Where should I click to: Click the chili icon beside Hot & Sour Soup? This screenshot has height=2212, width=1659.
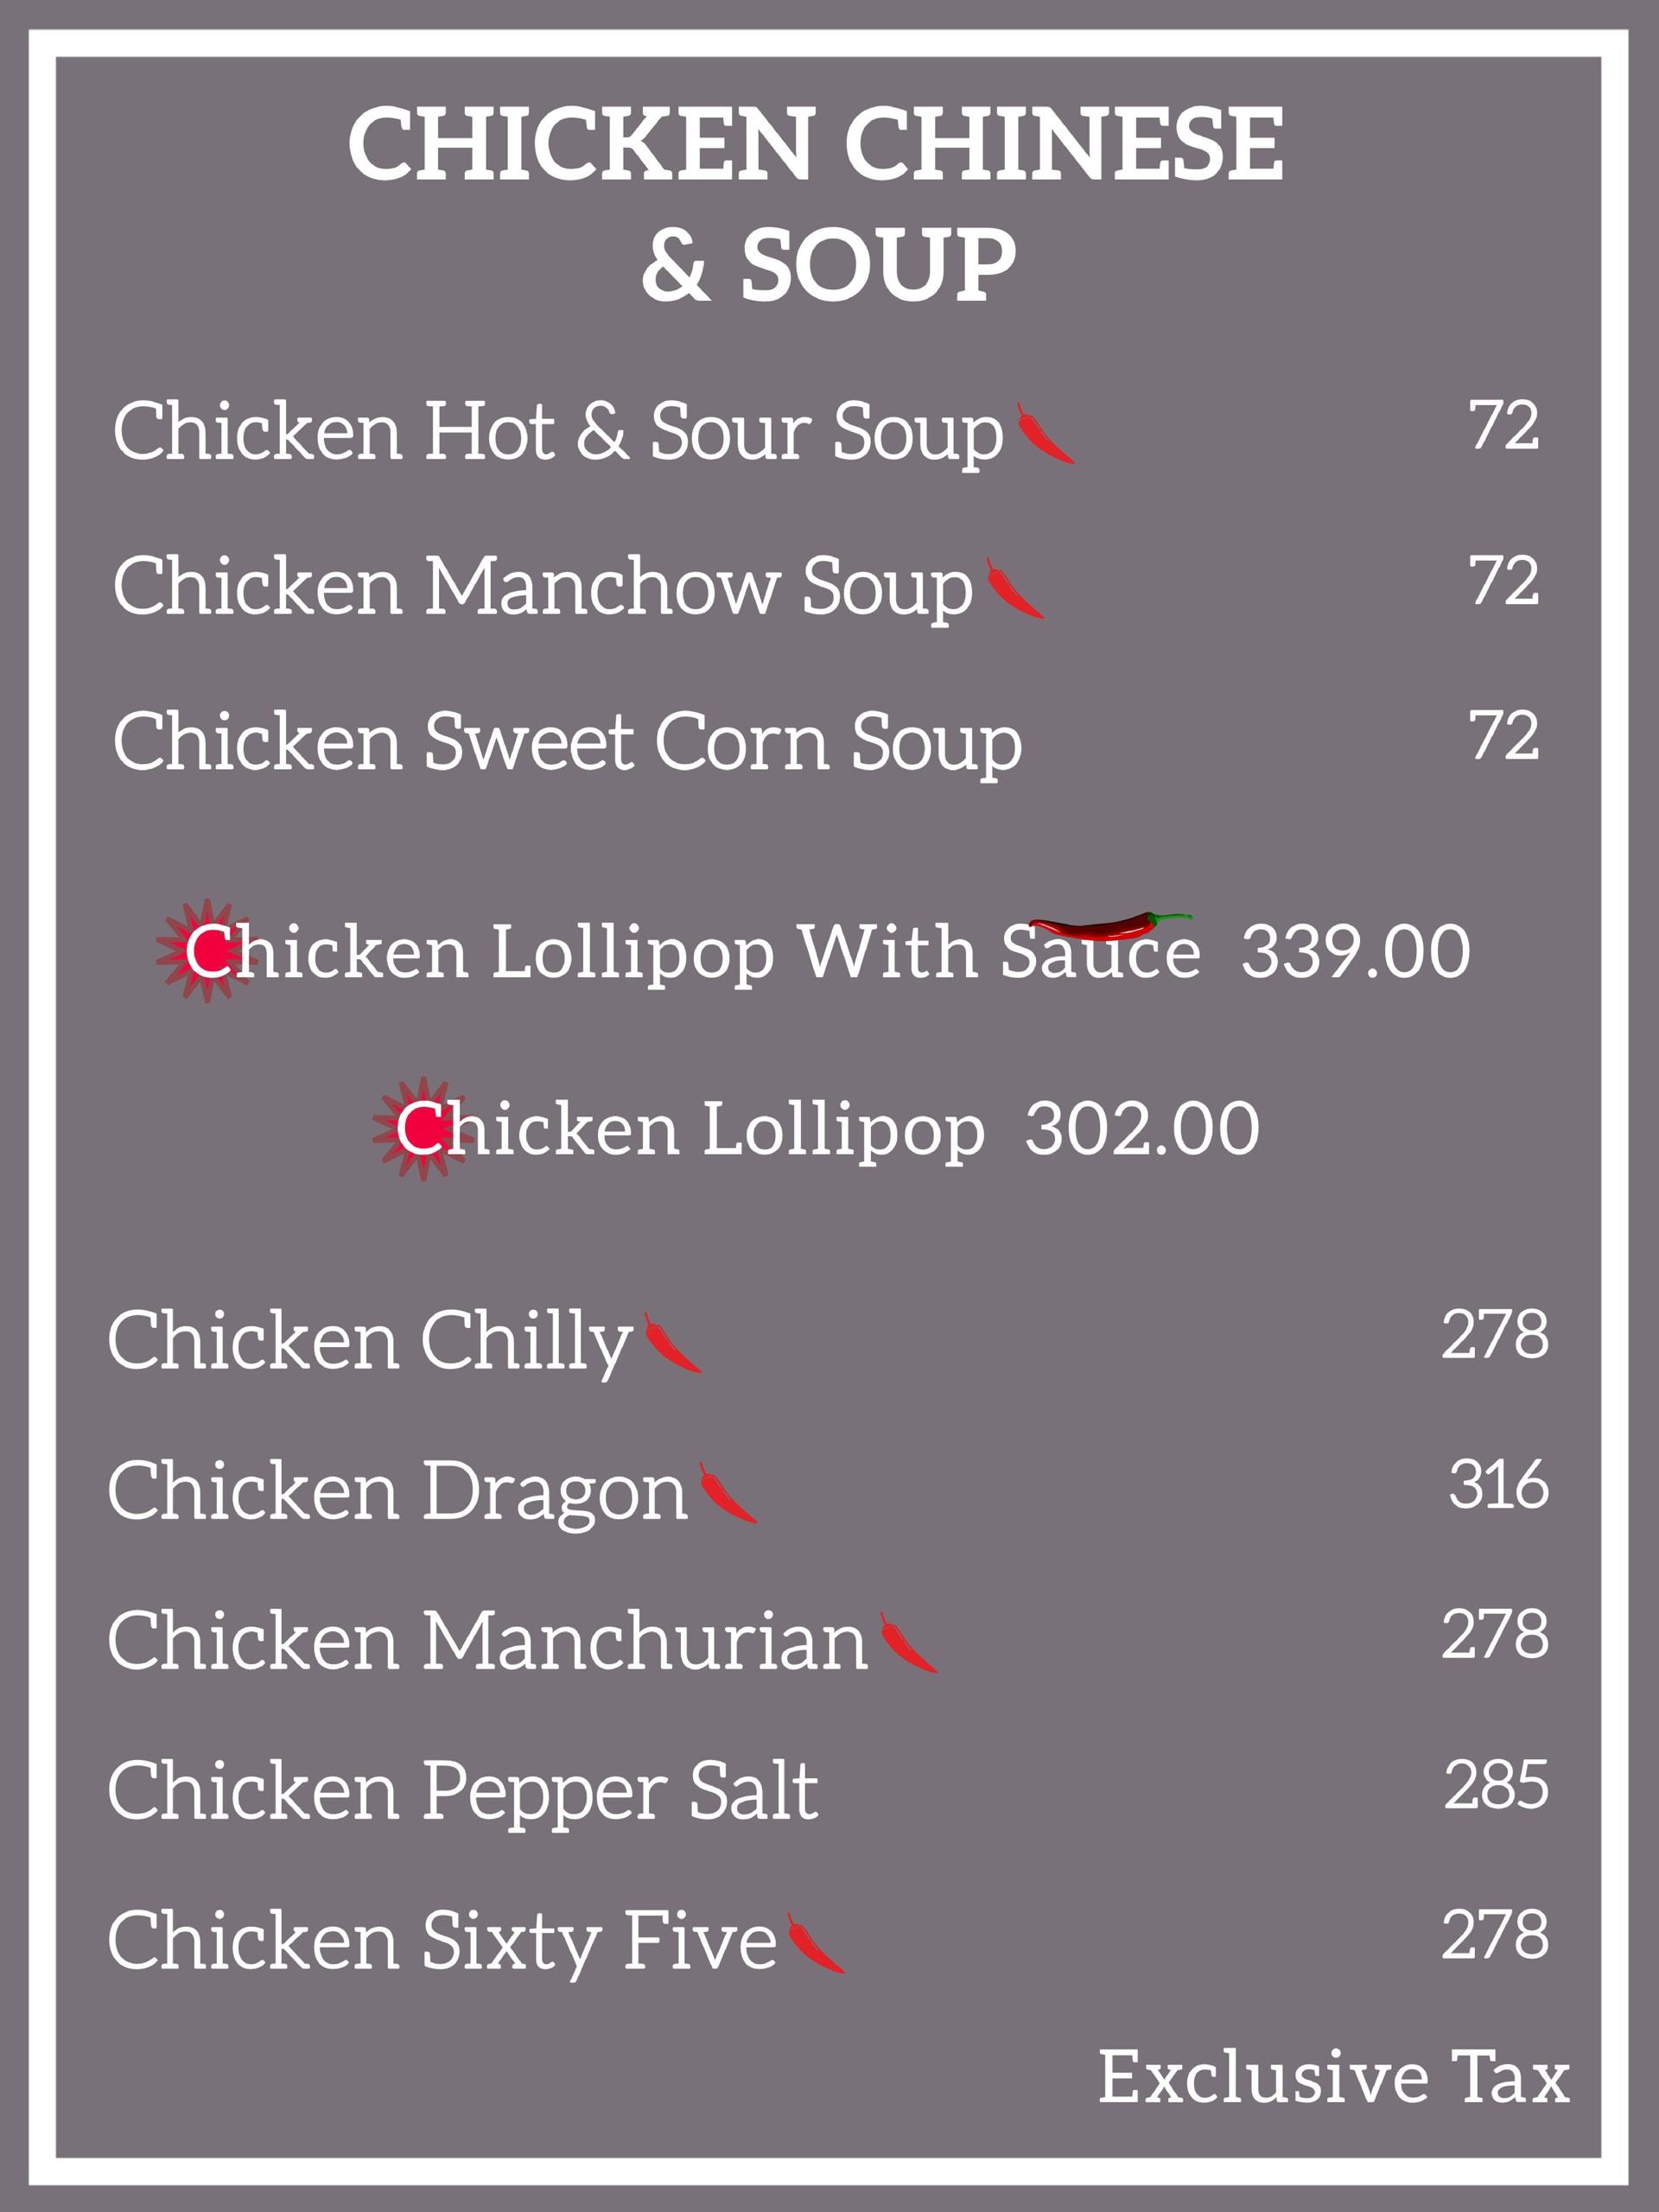coord(1045,433)
